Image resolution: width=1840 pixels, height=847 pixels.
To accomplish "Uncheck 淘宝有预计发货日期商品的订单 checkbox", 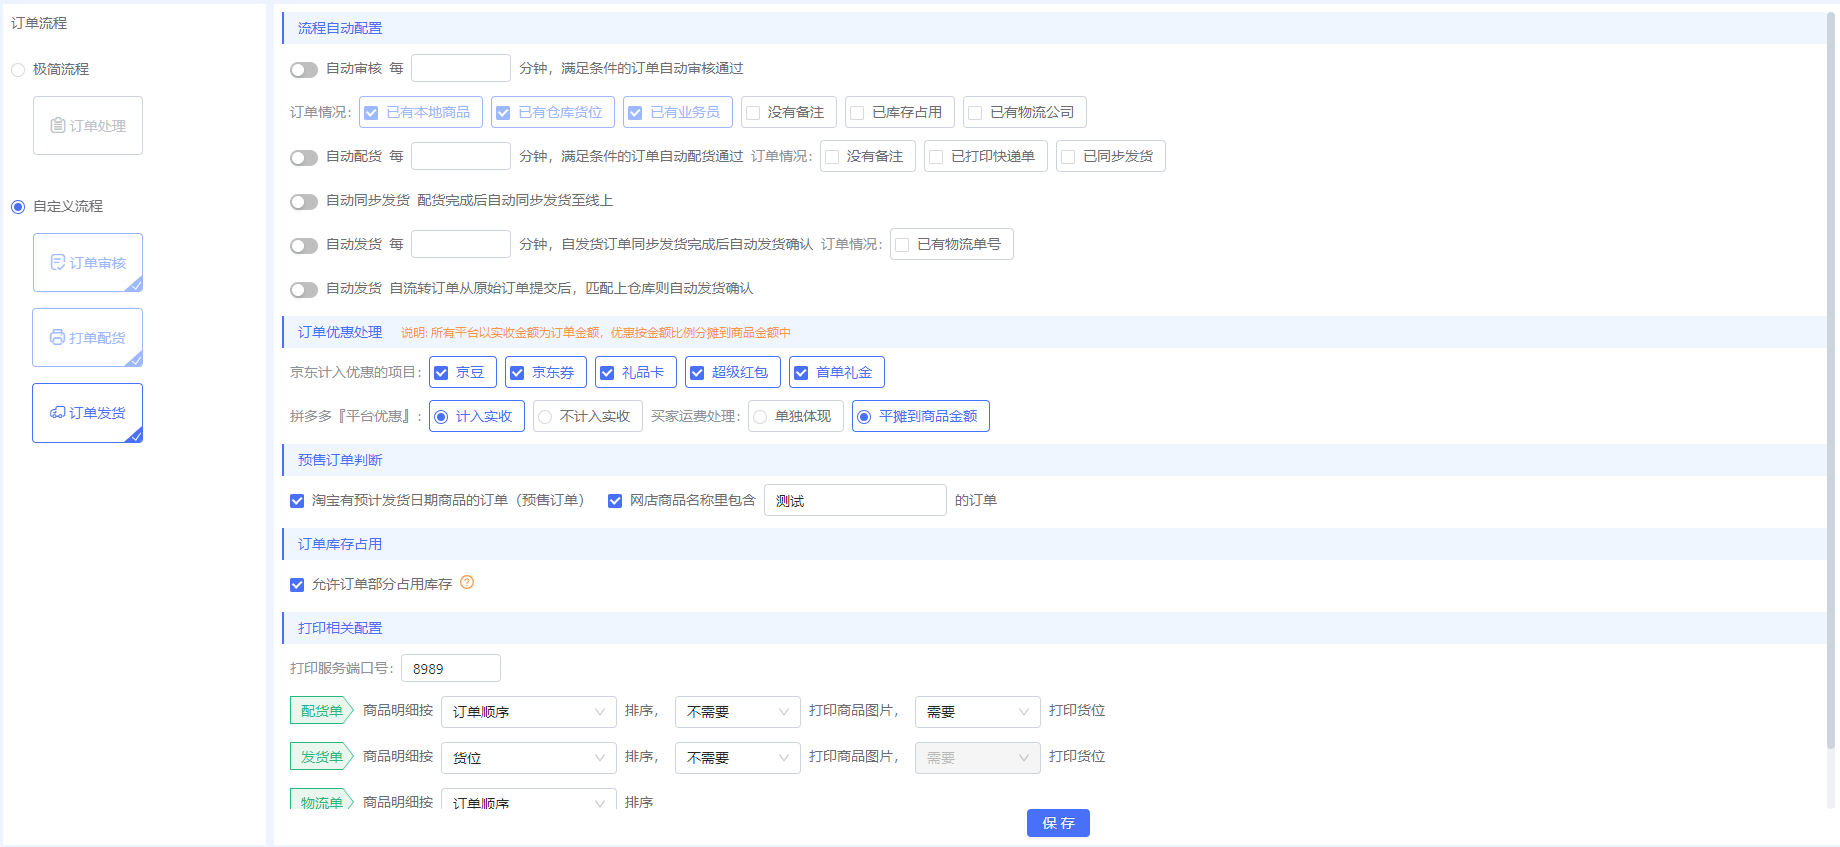I will coord(297,501).
